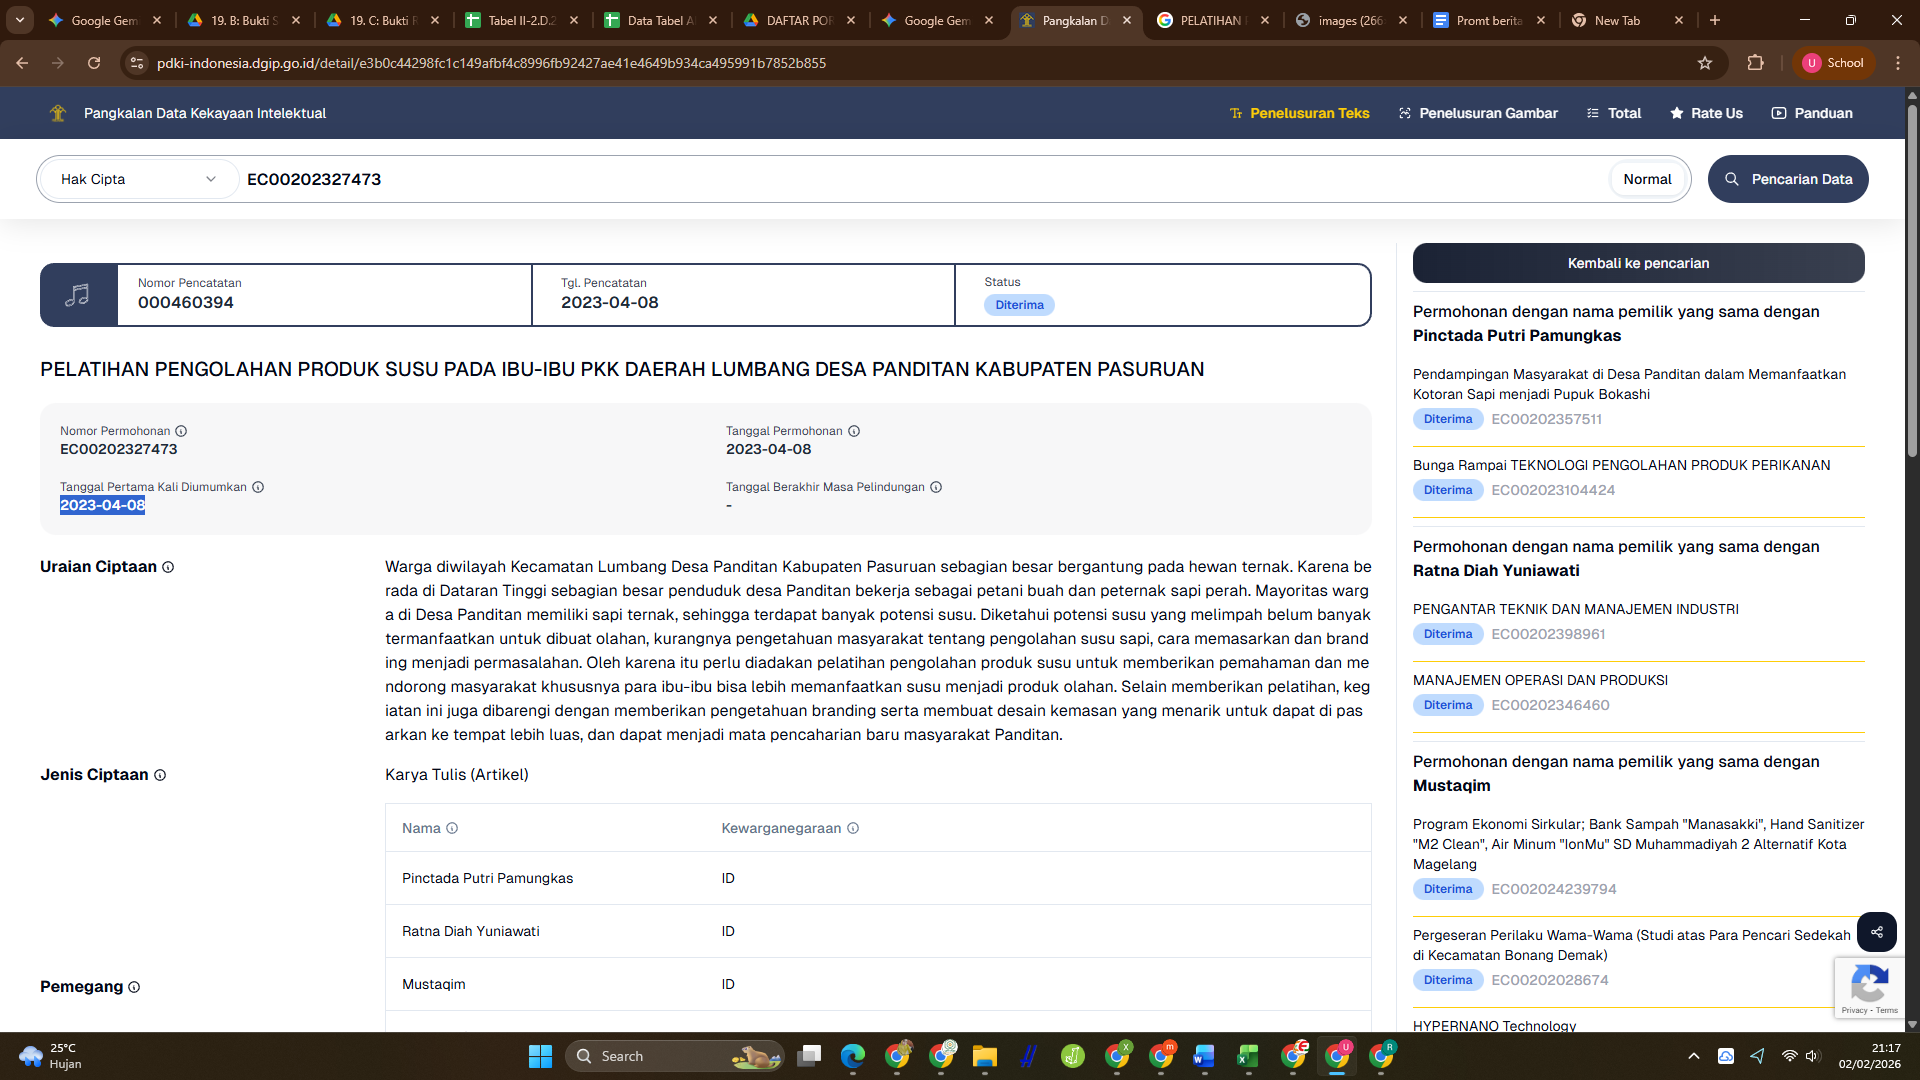This screenshot has height=1080, width=1920.
Task: Open the Rate Us link
Action: tap(1706, 113)
